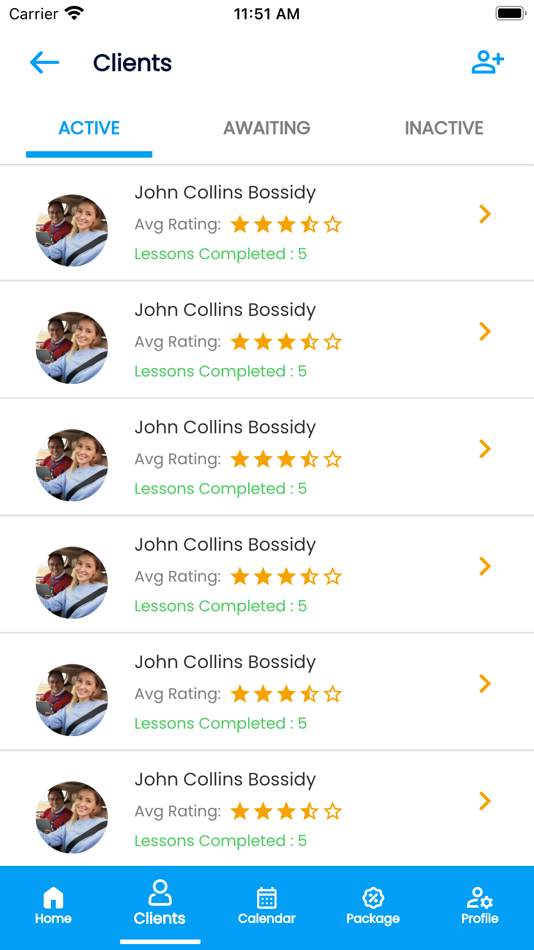This screenshot has width=534, height=950.
Task: Tap the blue back arrow
Action: coord(45,62)
